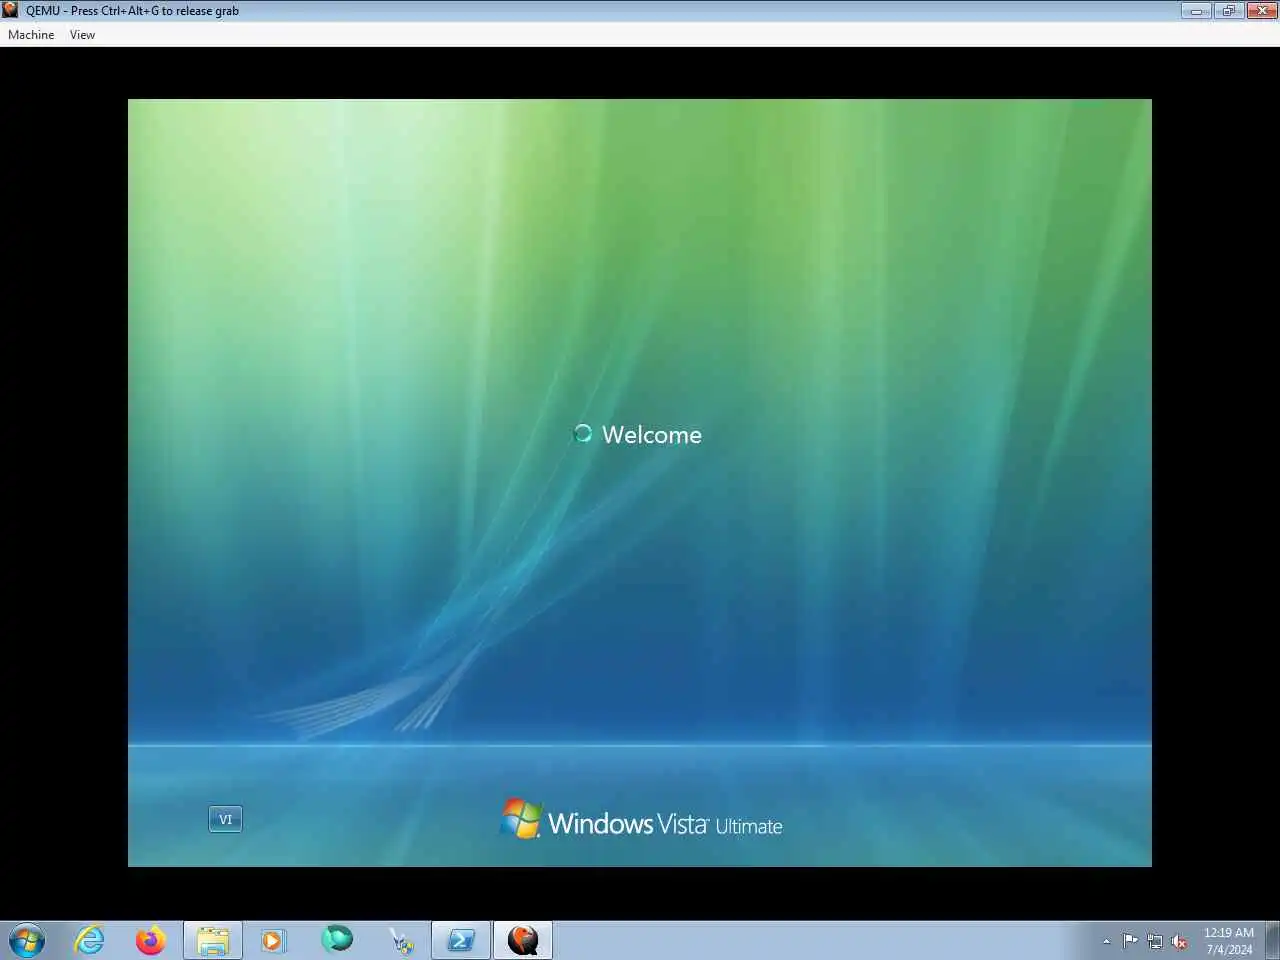
Task: Click the muted volume icon in tray
Action: [x=1179, y=941]
